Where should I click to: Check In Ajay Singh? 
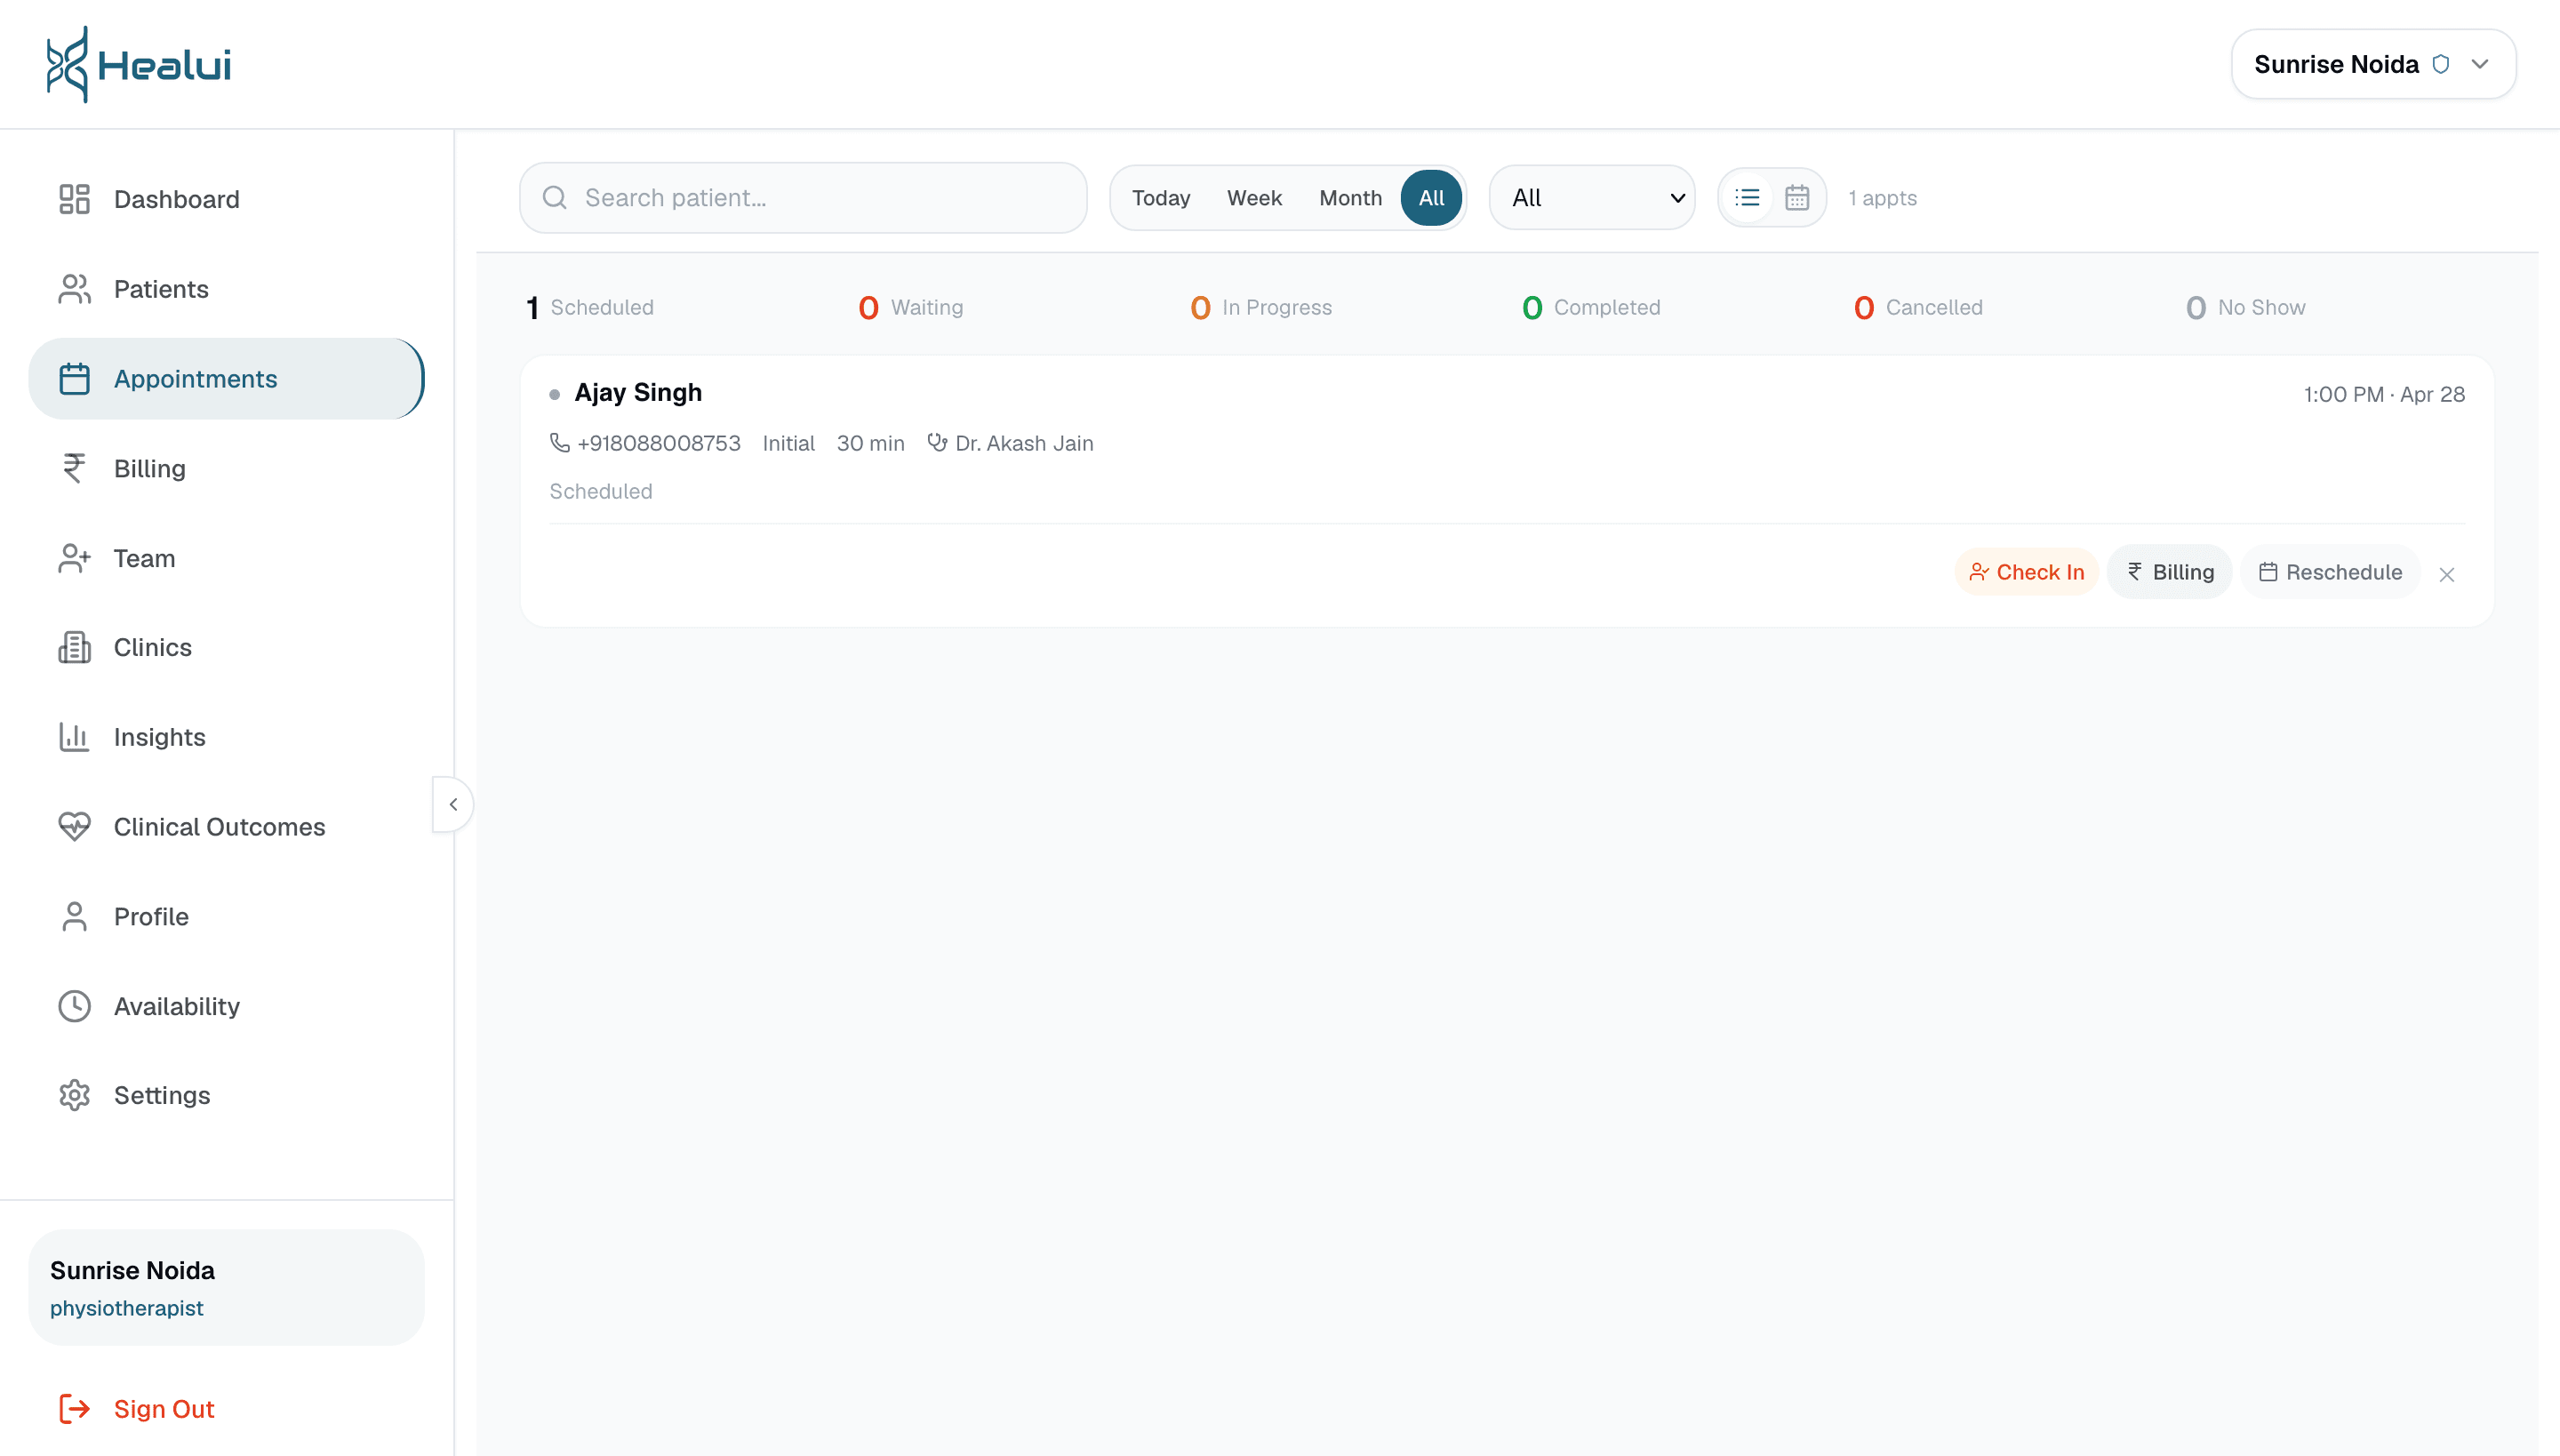pos(2026,572)
